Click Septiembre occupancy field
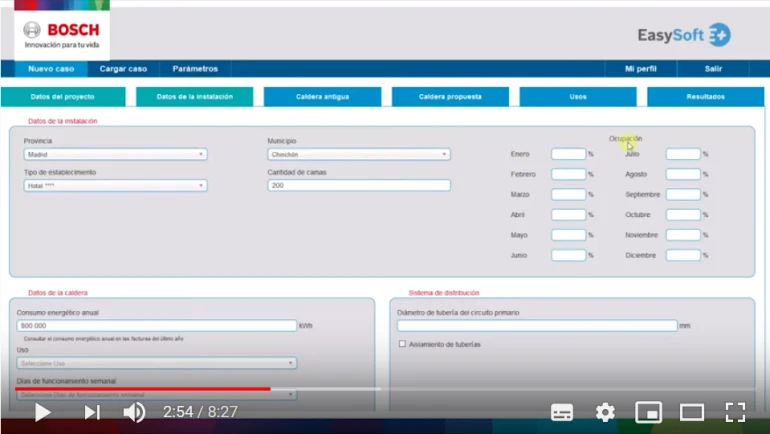Viewport: 770px width, 434px height. (x=683, y=194)
